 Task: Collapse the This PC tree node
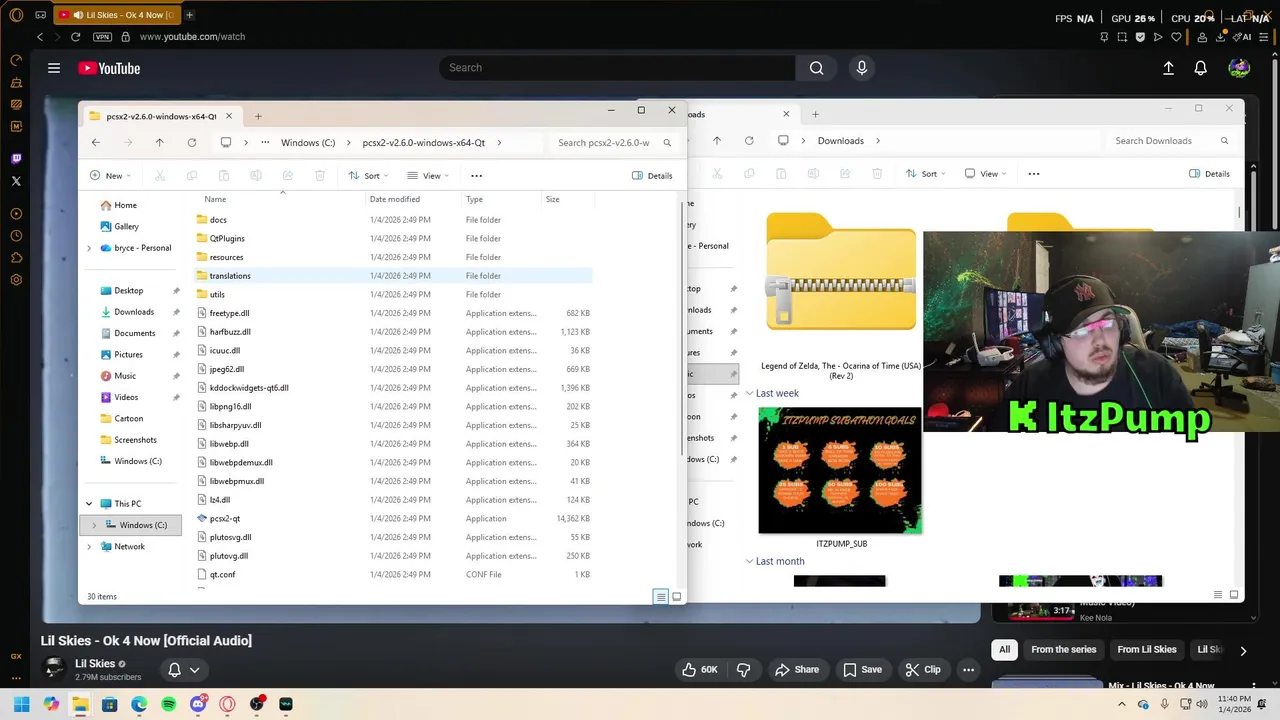point(89,504)
